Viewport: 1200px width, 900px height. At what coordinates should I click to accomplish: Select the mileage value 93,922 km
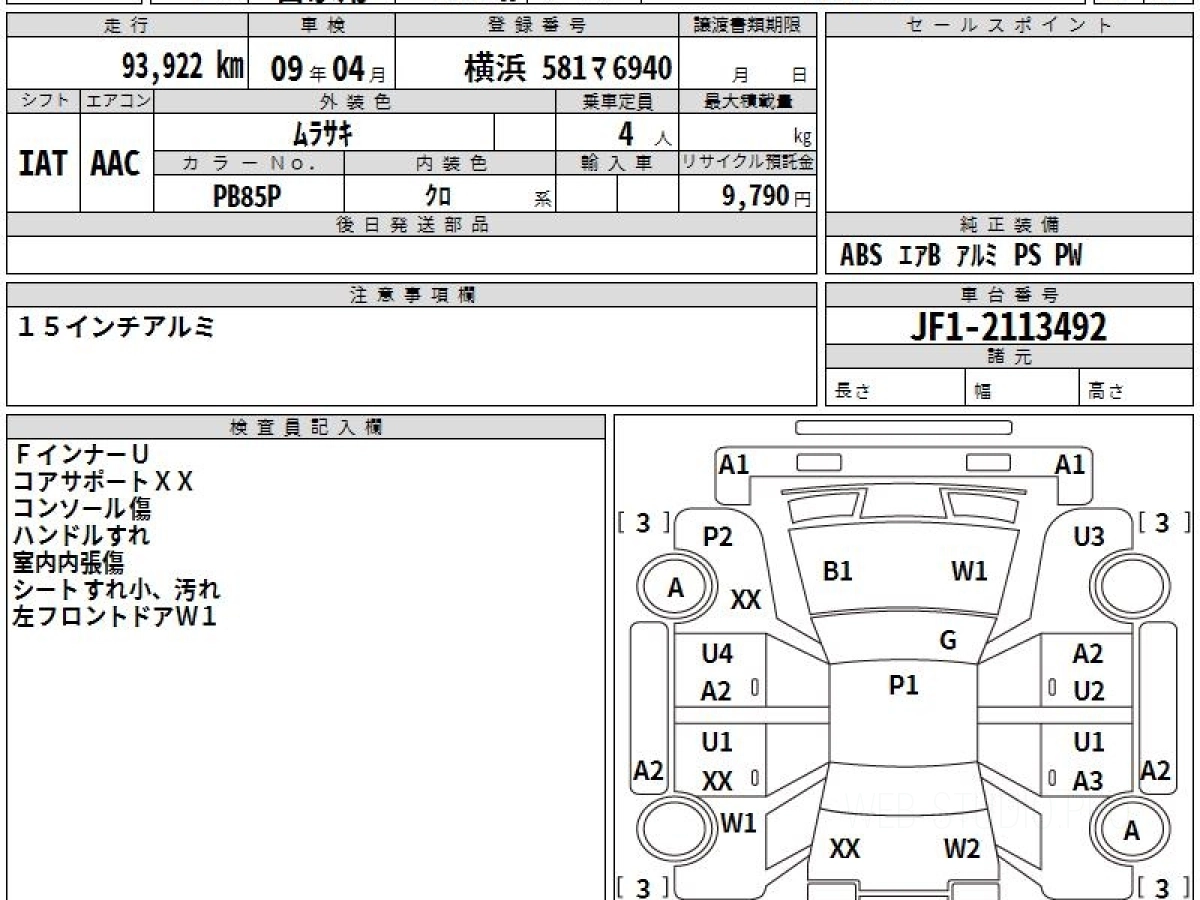[x=183, y=67]
